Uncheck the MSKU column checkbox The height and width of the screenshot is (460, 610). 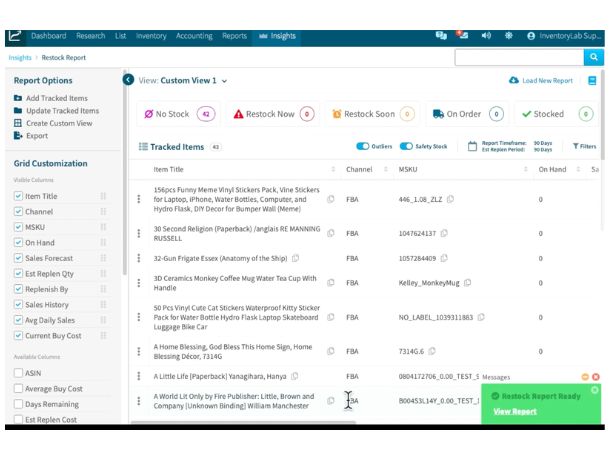(18, 227)
